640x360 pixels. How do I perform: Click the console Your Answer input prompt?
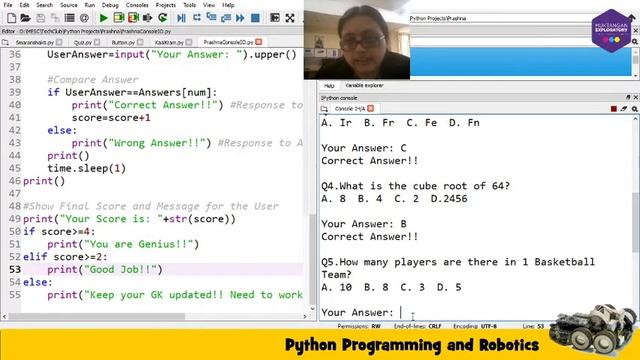358,313
